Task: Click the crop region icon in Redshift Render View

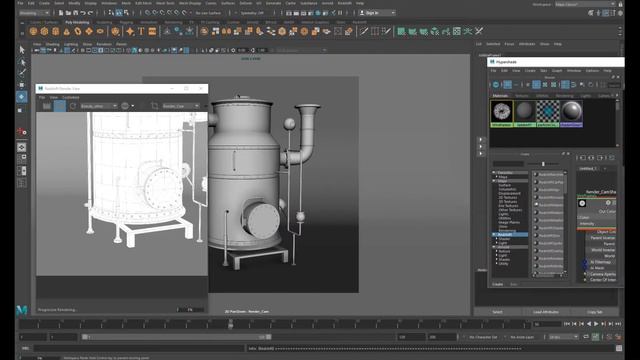Action: tap(154, 106)
